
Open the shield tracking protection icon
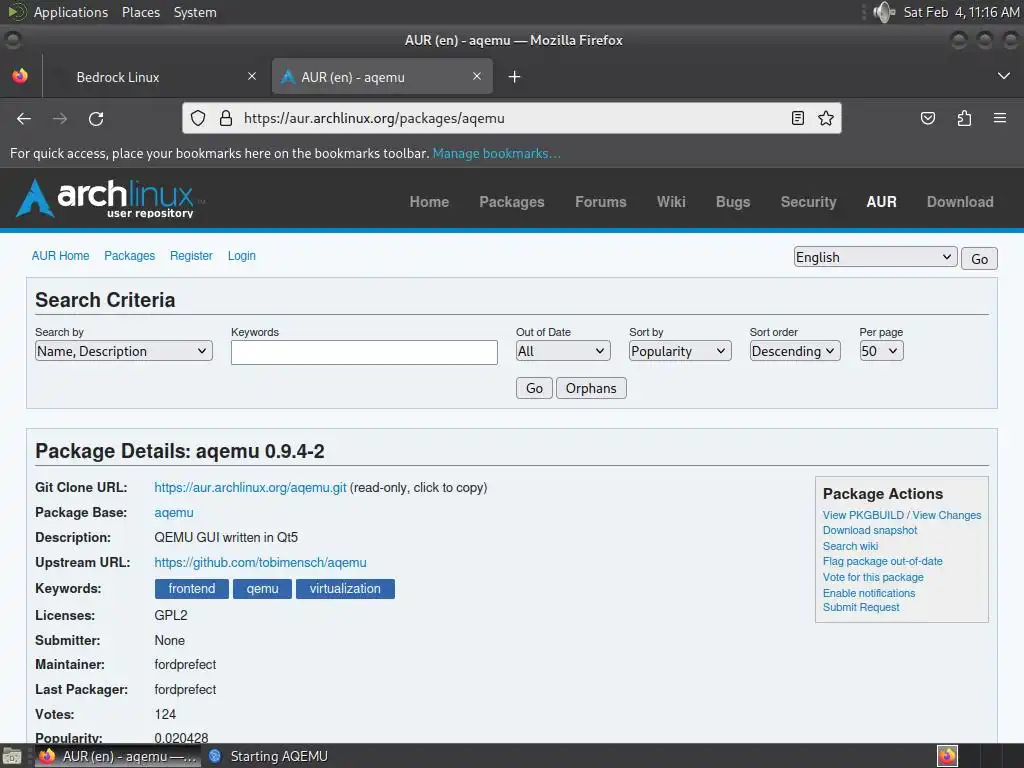[198, 118]
